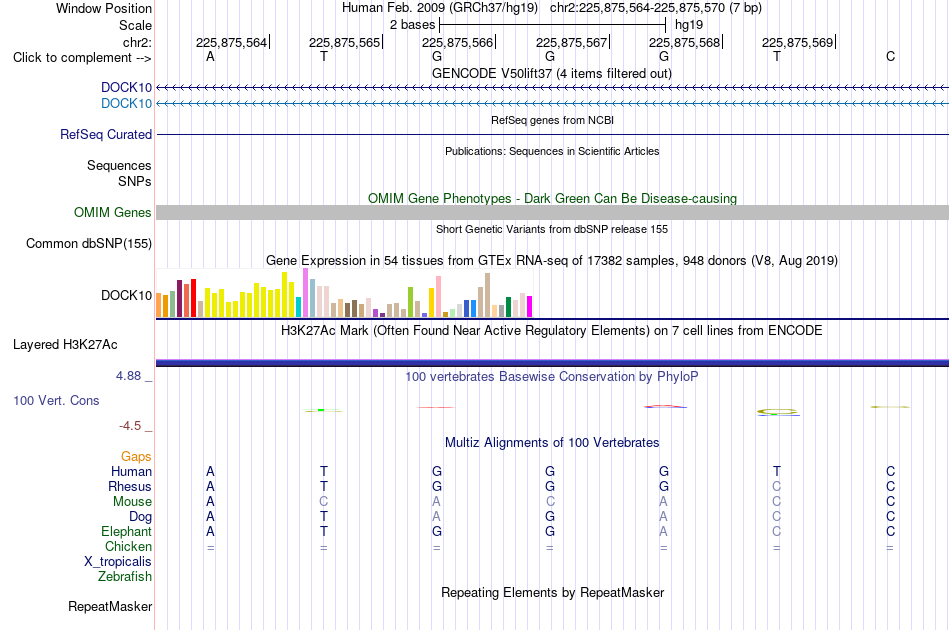Click the Zebrafish species label

125,576
